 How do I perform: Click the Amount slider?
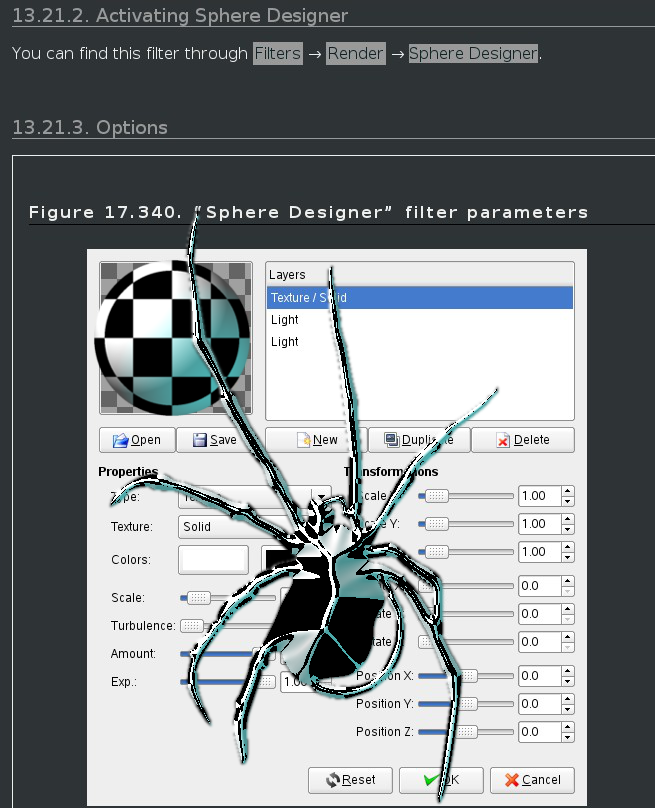point(228,653)
